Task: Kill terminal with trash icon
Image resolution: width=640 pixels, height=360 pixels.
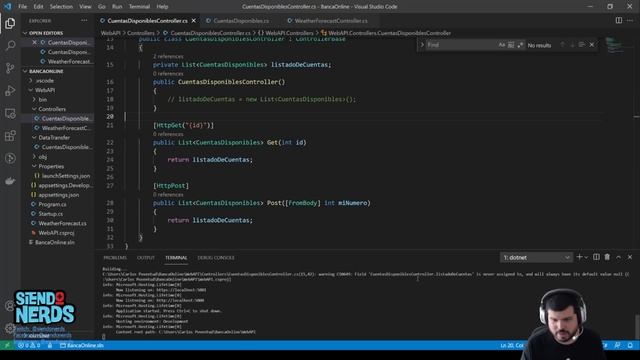Action: tap(607, 257)
